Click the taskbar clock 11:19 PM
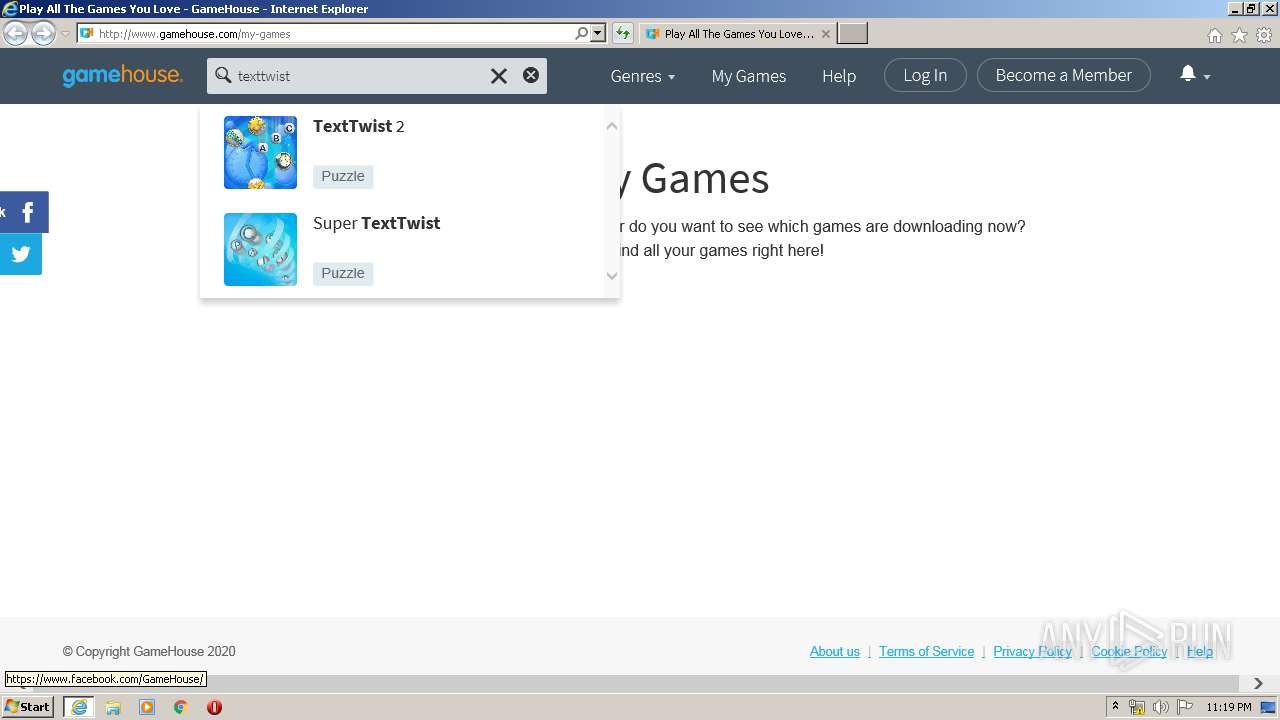This screenshot has width=1280, height=720. (1229, 707)
